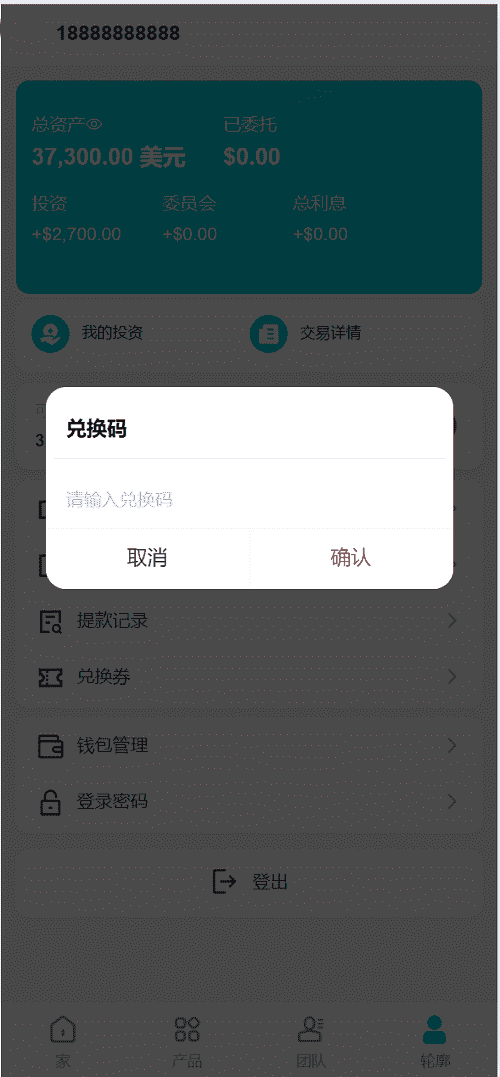Click the 登出 text label
The height and width of the screenshot is (1077, 500).
[x=270, y=882]
